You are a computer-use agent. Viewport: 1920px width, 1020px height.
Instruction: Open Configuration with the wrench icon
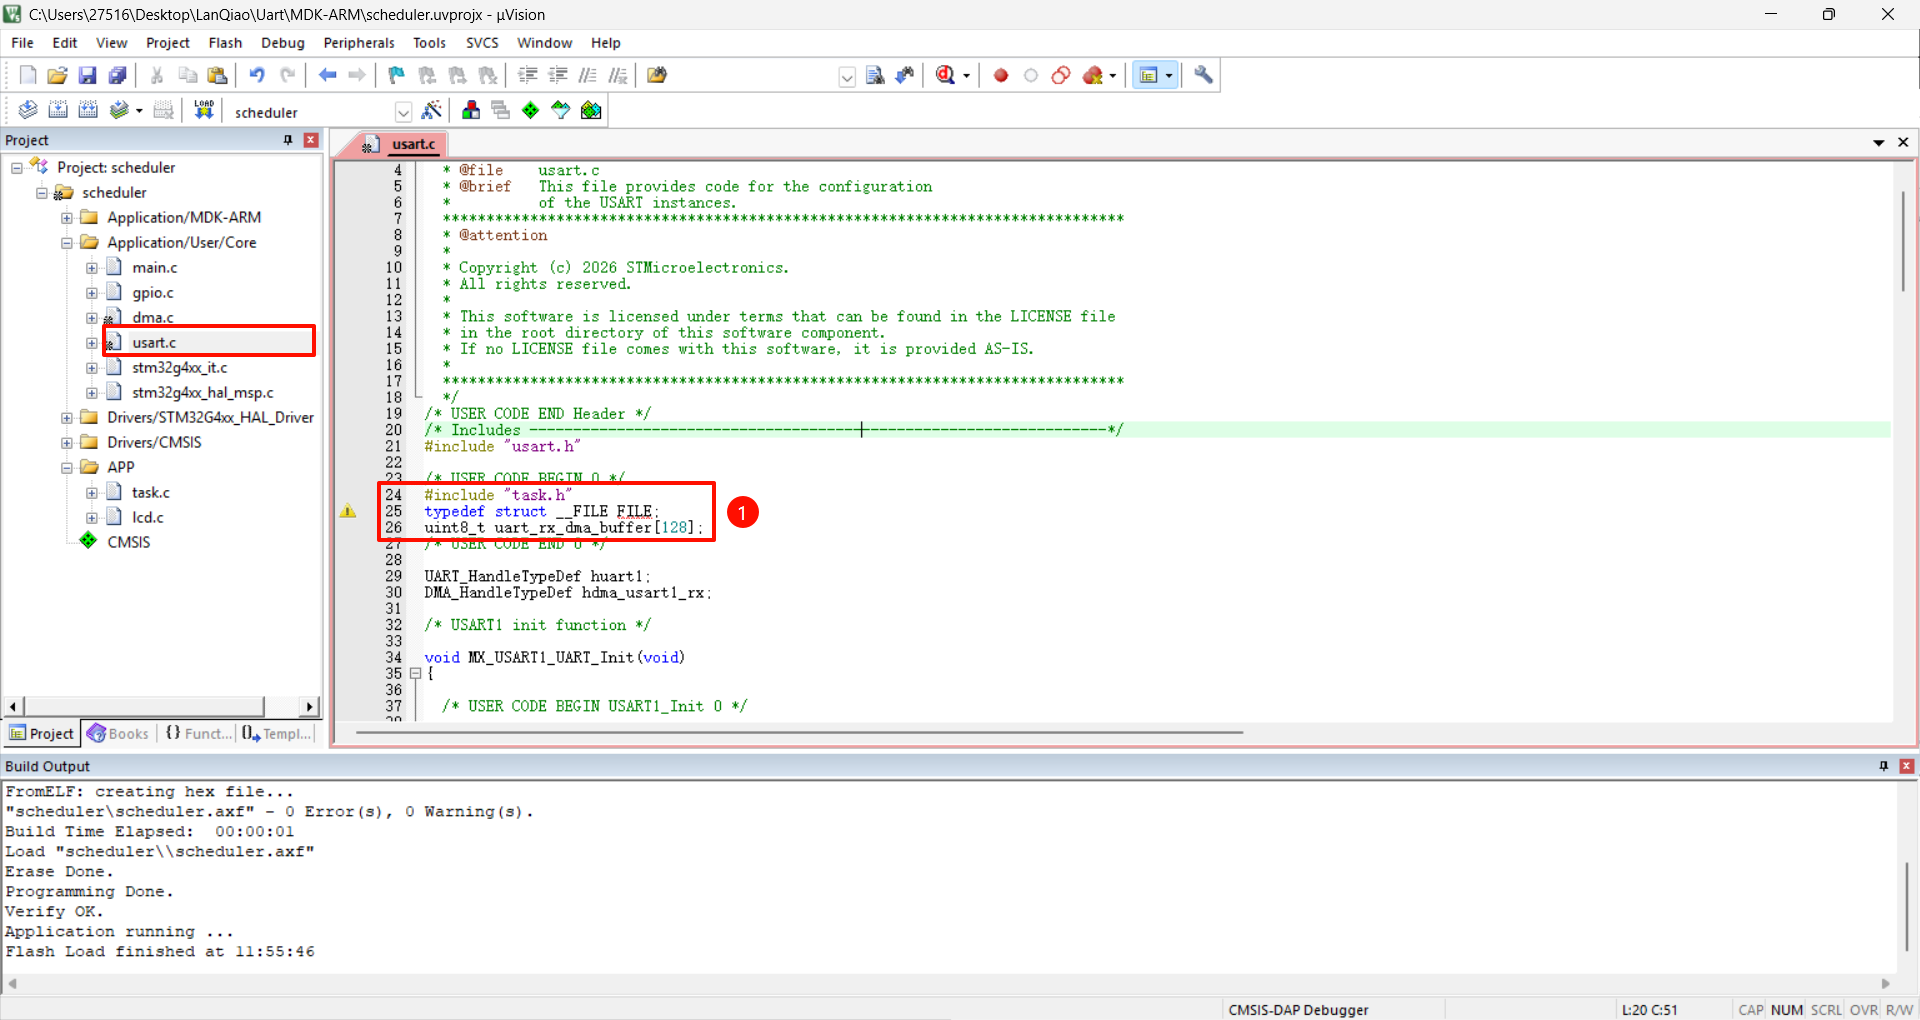(1203, 75)
